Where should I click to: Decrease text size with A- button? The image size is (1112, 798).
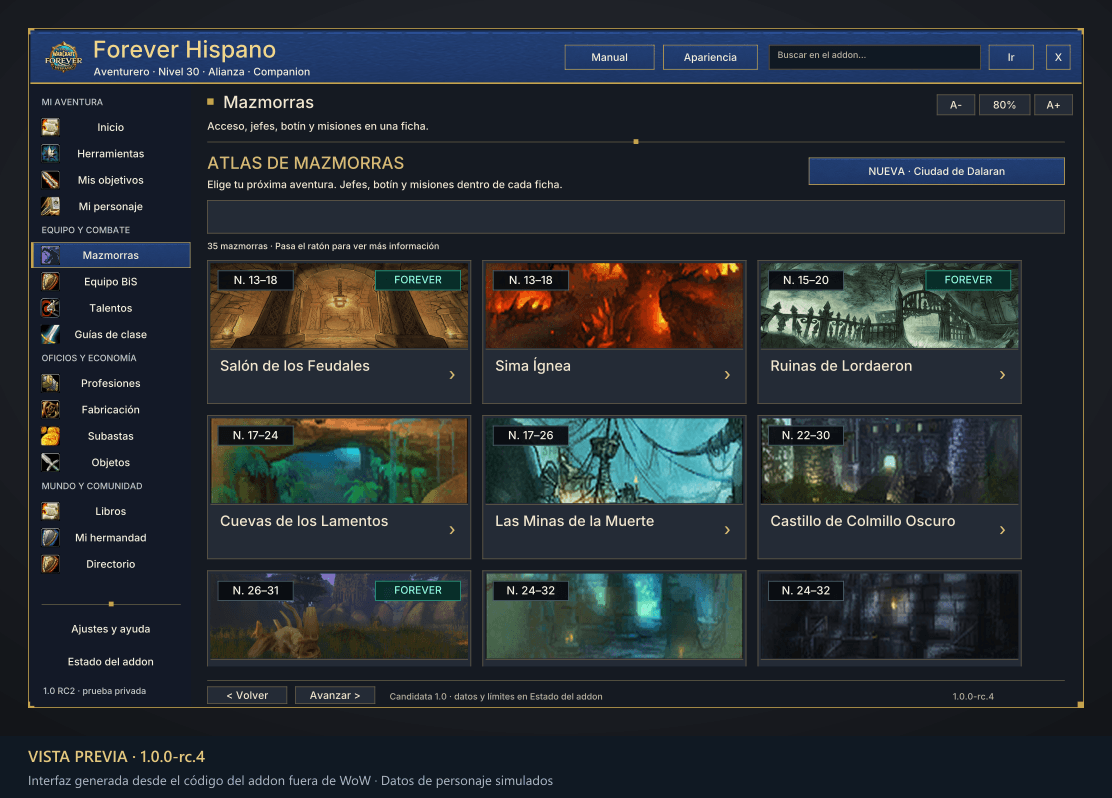pyautogui.click(x=955, y=105)
